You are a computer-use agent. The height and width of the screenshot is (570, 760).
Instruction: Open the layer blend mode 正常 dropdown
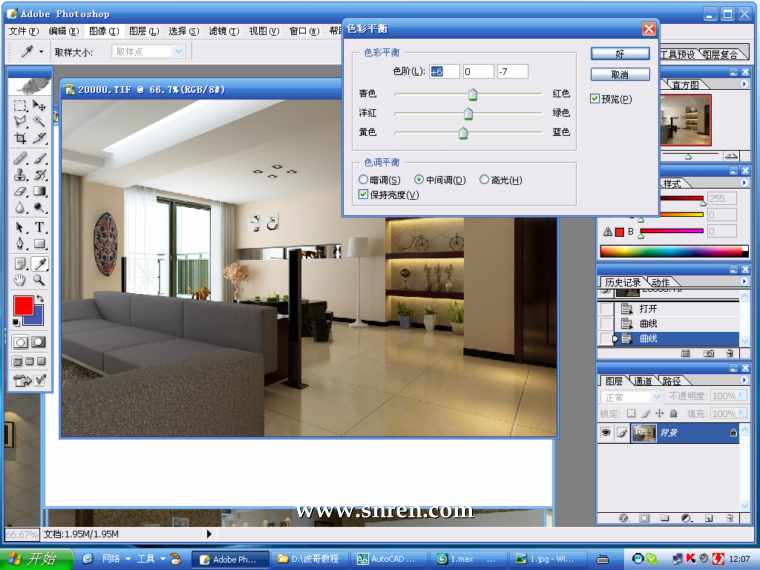(x=631, y=397)
